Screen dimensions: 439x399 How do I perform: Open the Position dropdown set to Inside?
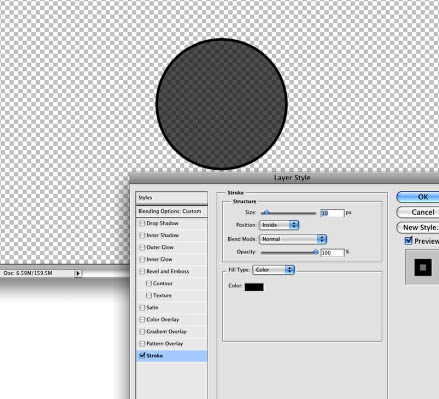[279, 225]
